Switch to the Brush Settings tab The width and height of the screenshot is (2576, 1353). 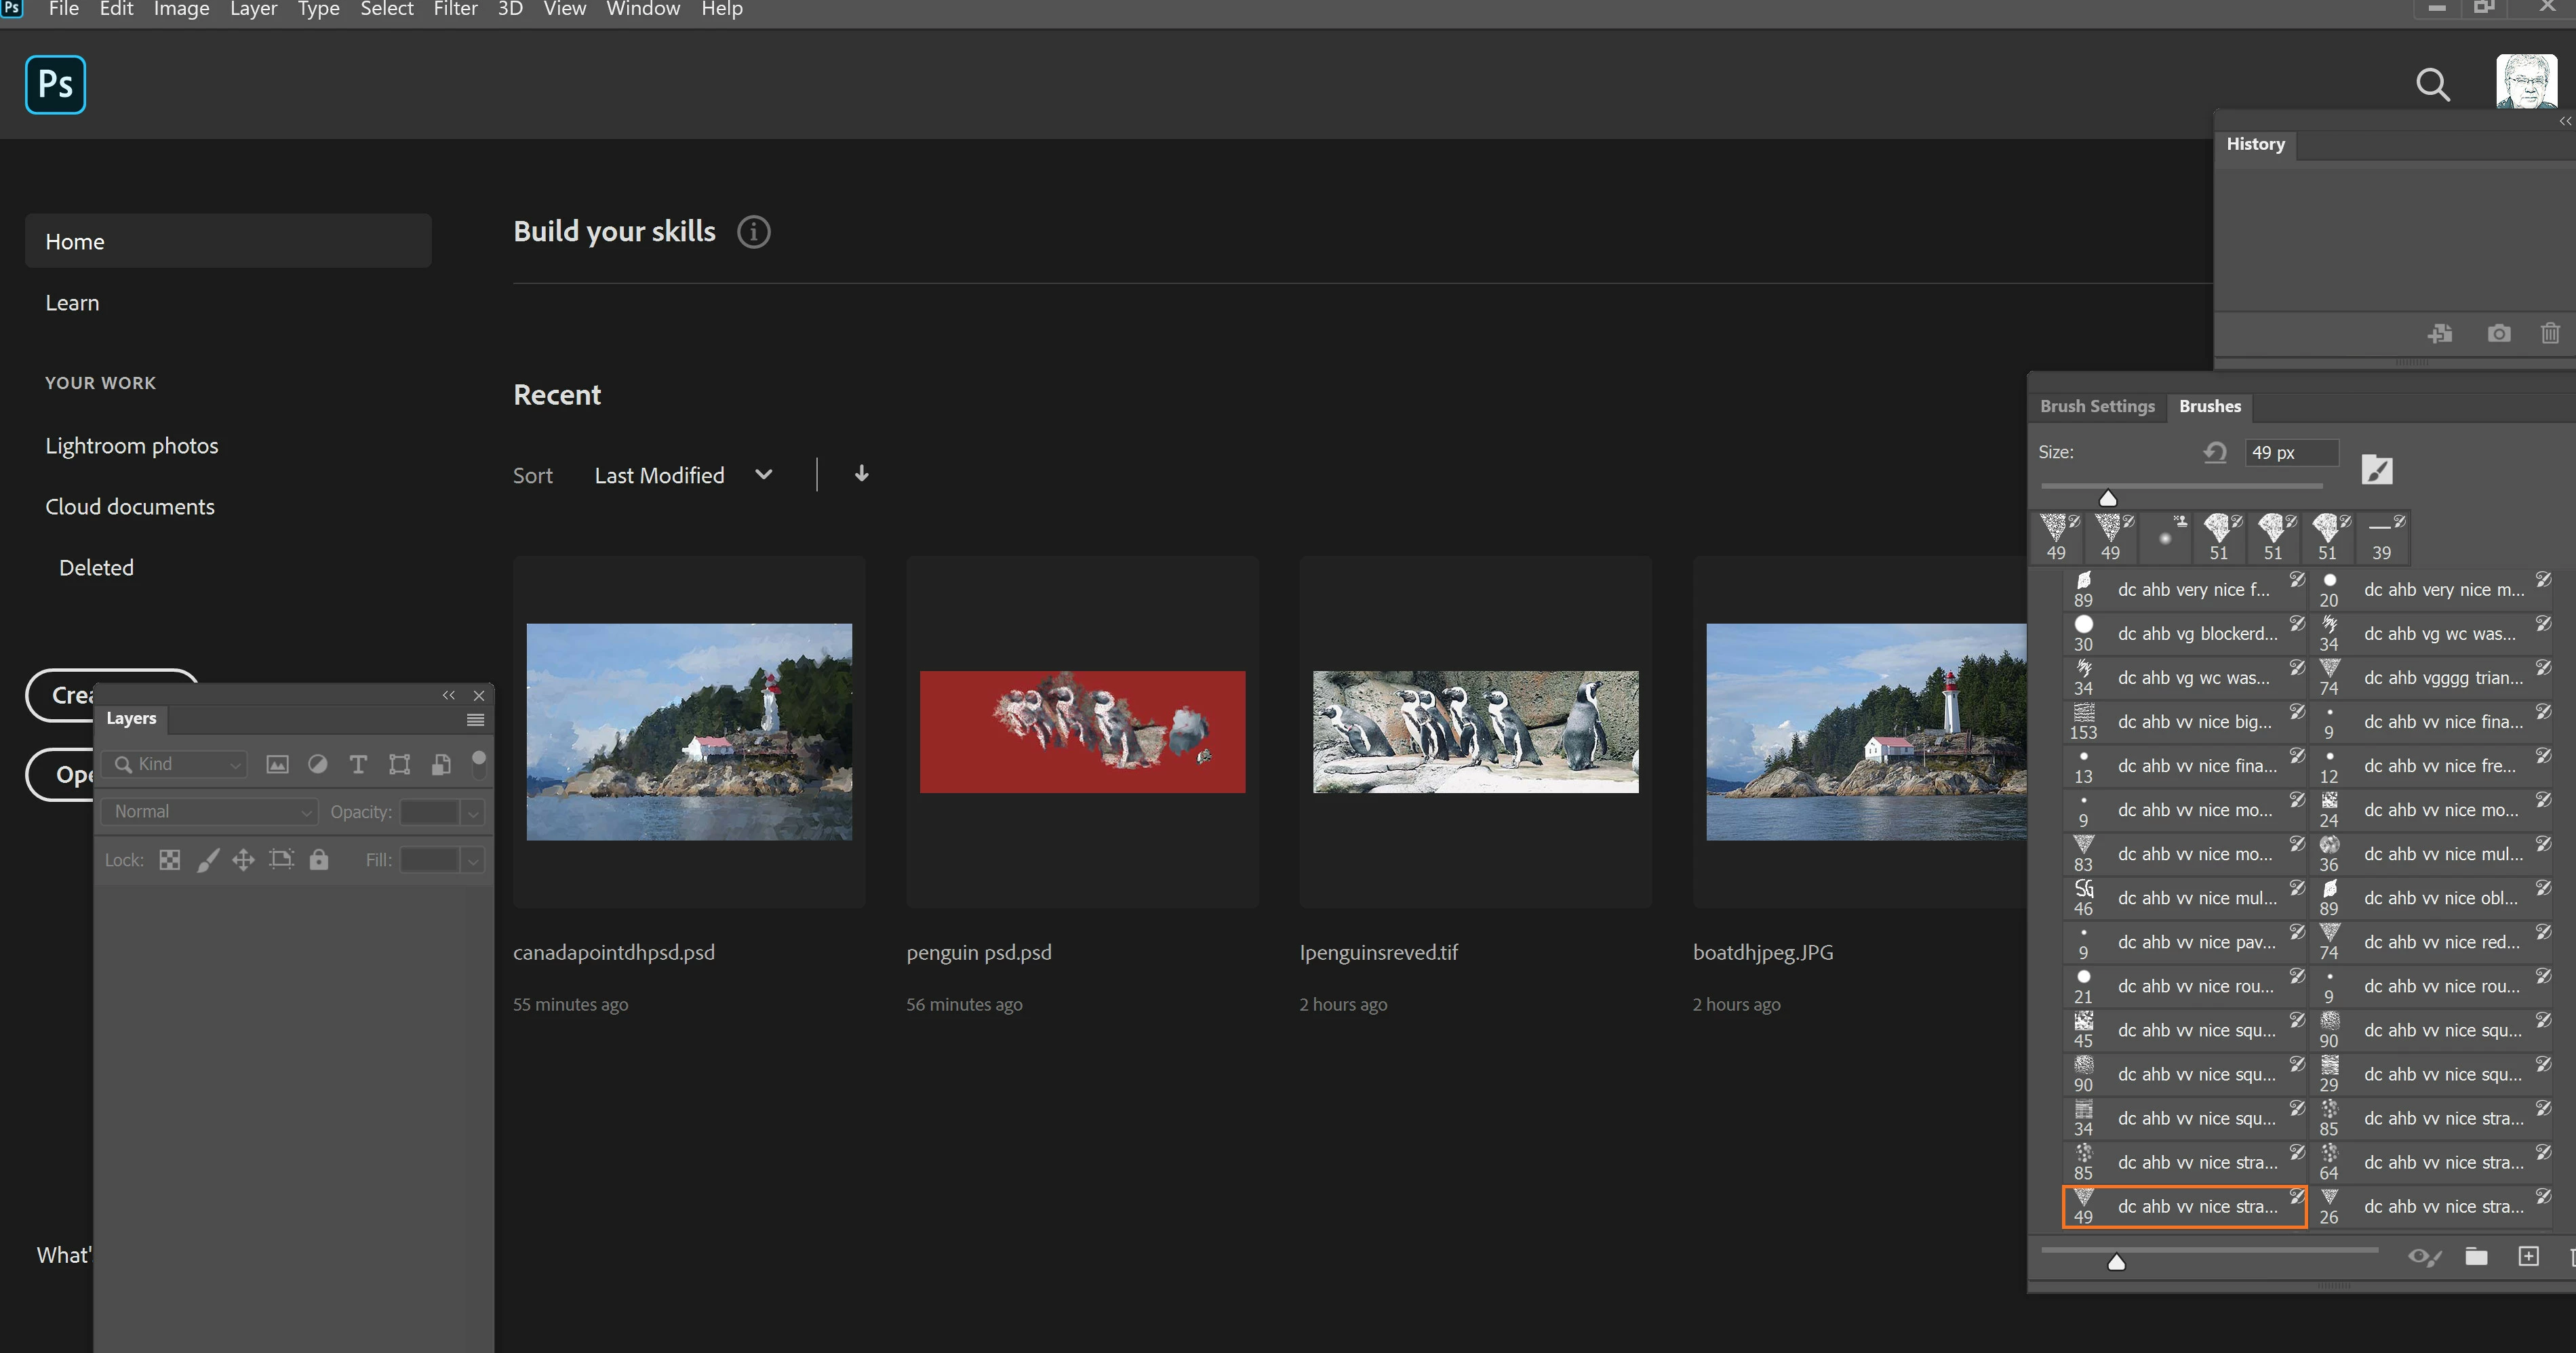(x=2097, y=407)
